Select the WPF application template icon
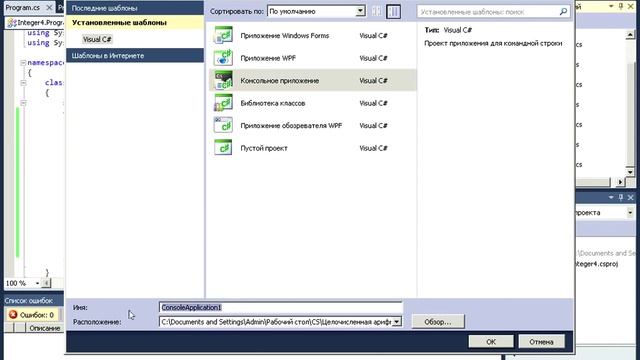The height and width of the screenshot is (360, 640). [x=223, y=58]
